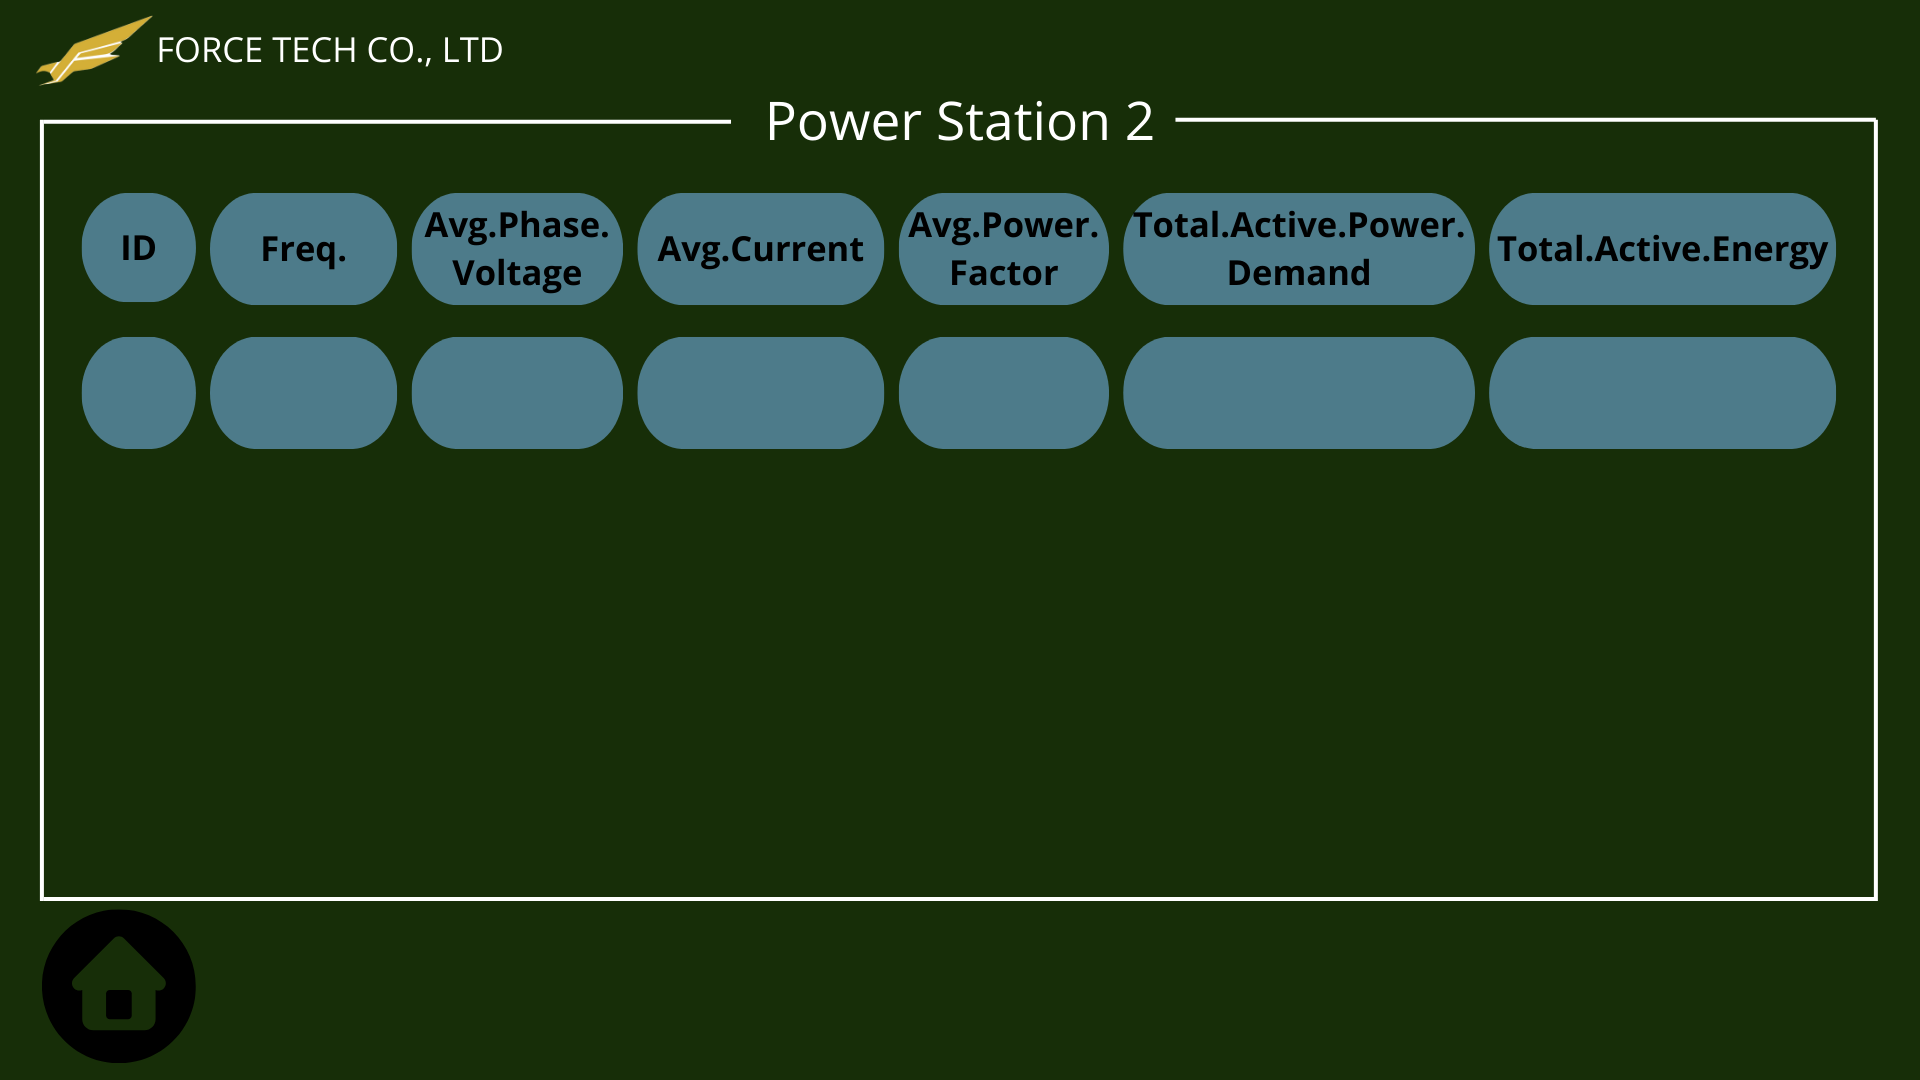Select the ID column header
This screenshot has width=1920, height=1080.
coord(139,248)
